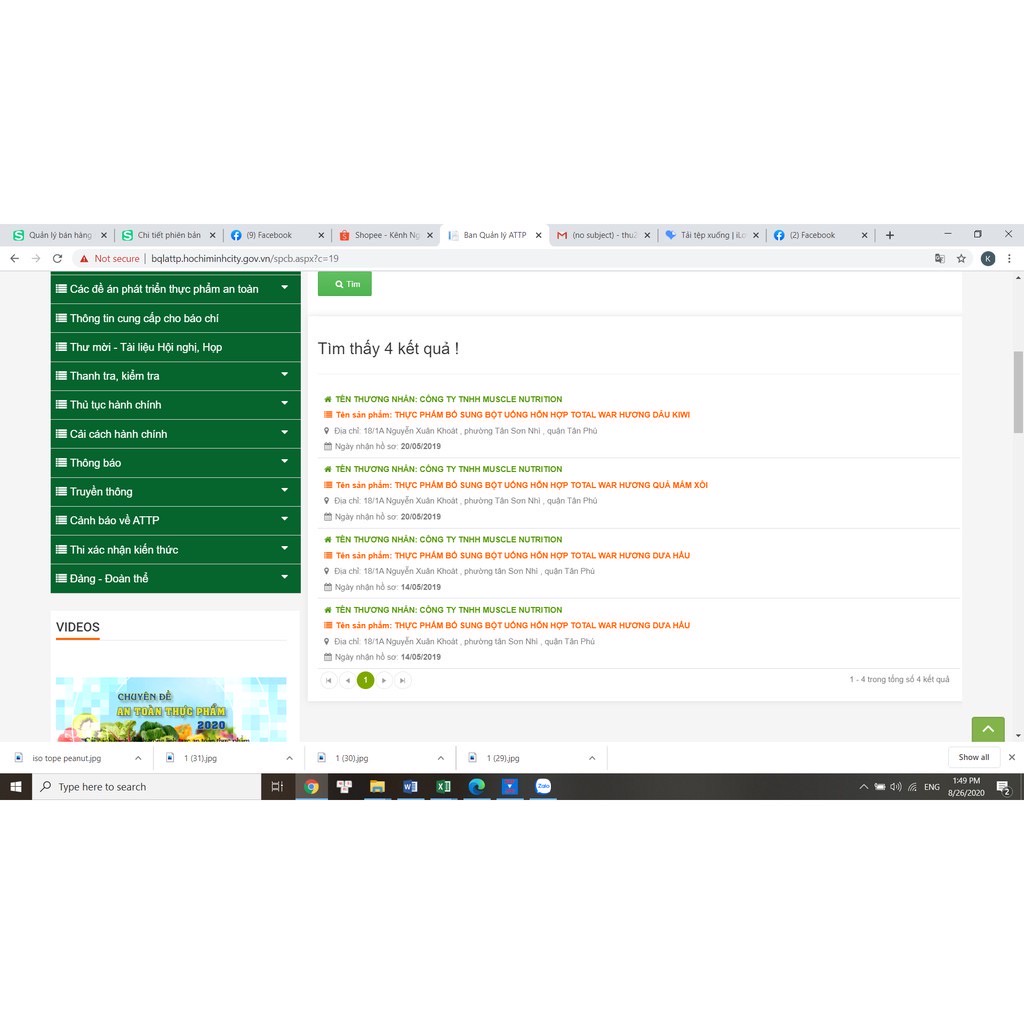Switch to the '(no subject)' Gmail tab
The height and width of the screenshot is (1024, 1024).
click(603, 235)
